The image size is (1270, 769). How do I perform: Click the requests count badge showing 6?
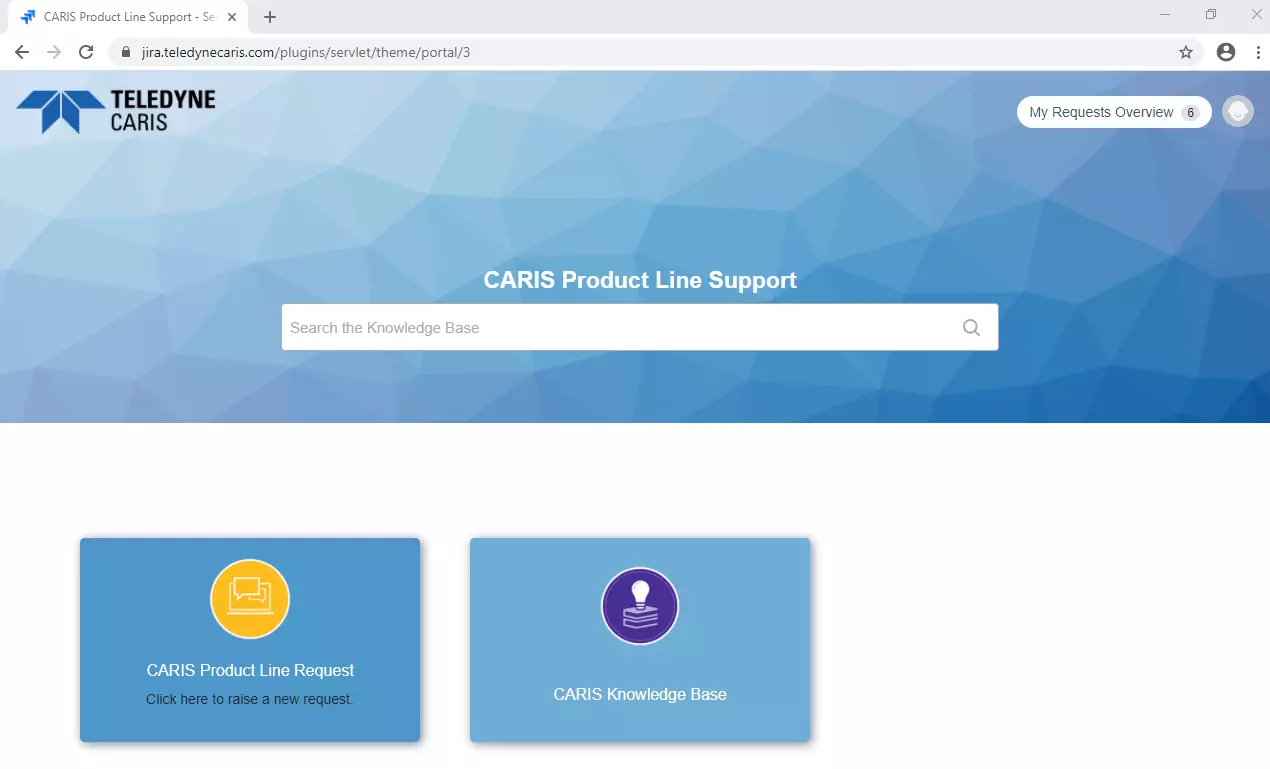tap(1191, 112)
